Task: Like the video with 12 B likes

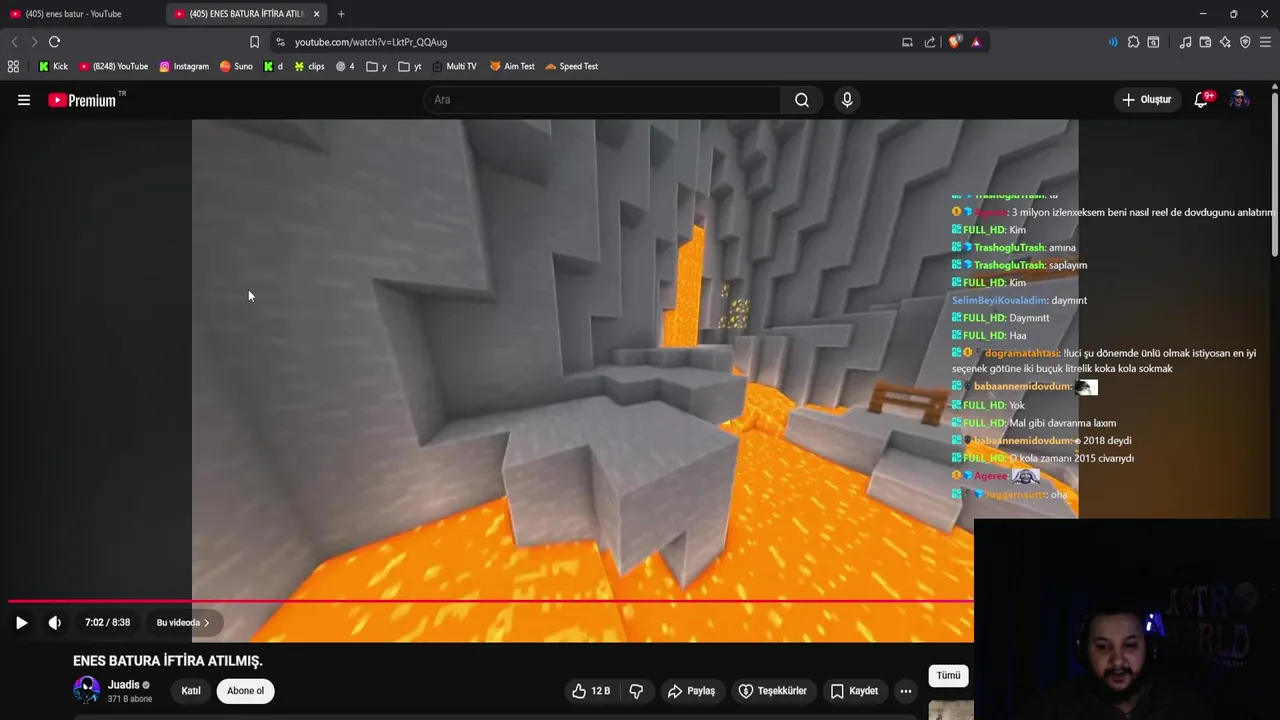Action: pyautogui.click(x=590, y=691)
